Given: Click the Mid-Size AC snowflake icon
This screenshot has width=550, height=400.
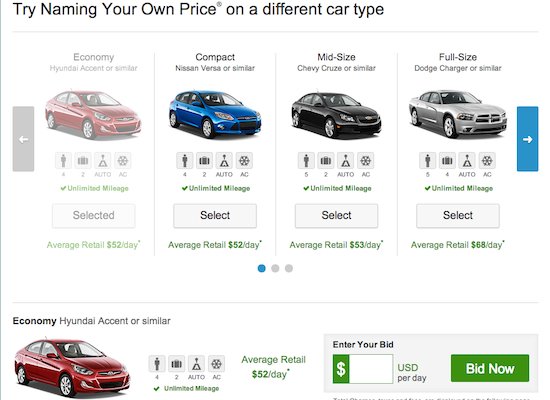Looking at the screenshot, I should tap(365, 161).
